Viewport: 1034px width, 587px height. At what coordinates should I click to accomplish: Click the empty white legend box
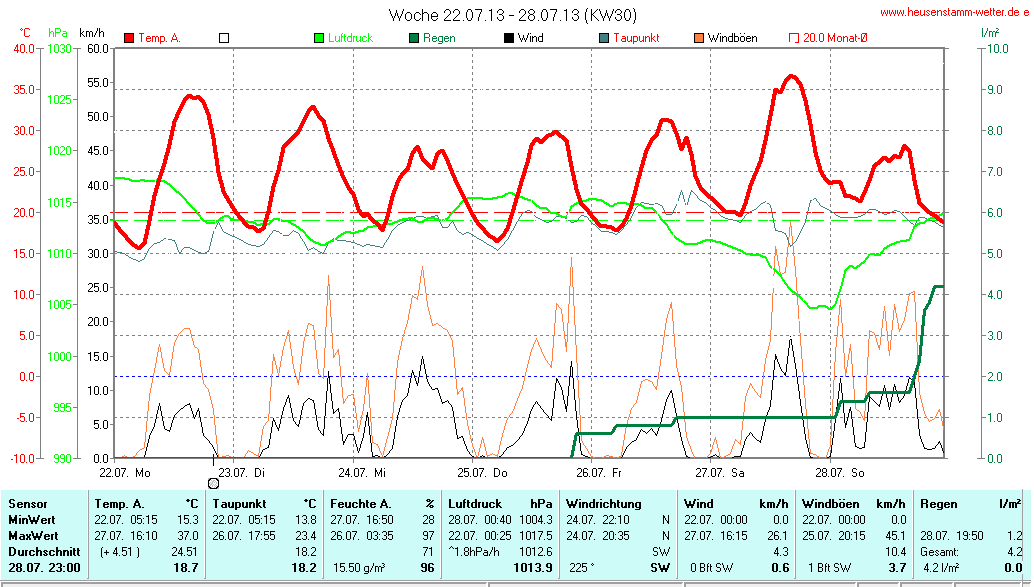[x=224, y=38]
